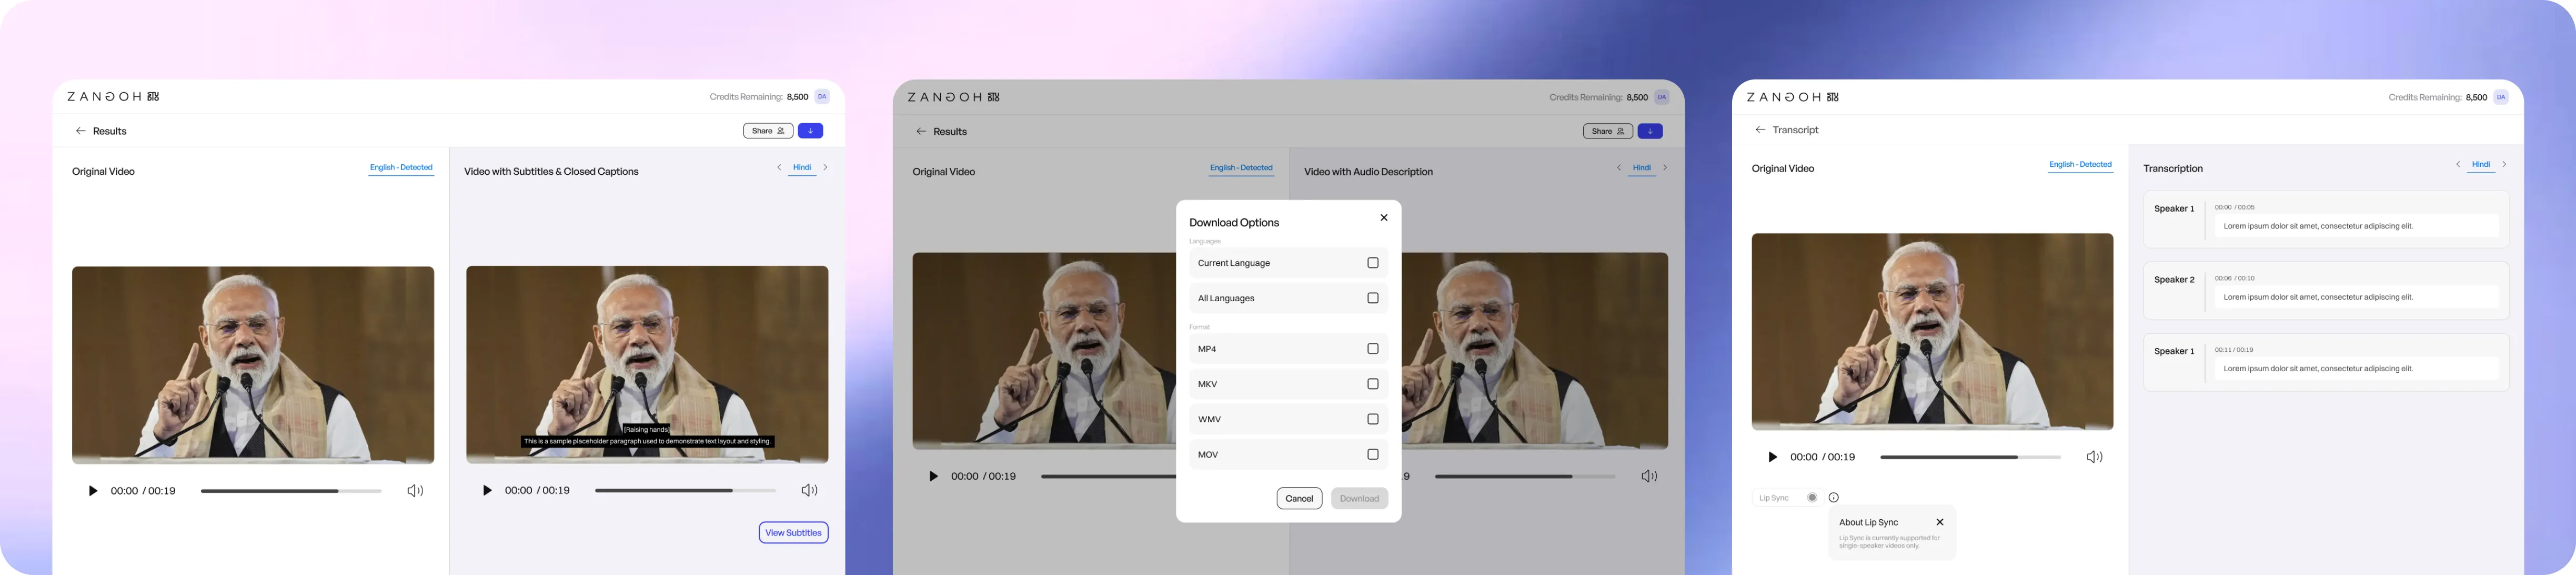Click Share button on Audio Description screen
Image resolution: width=2576 pixels, height=575 pixels.
1608,131
